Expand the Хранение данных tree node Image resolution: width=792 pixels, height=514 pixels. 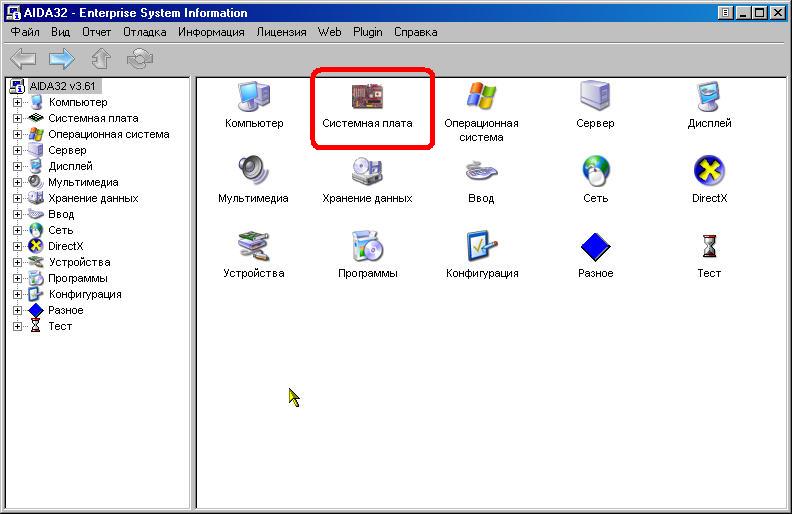point(17,198)
